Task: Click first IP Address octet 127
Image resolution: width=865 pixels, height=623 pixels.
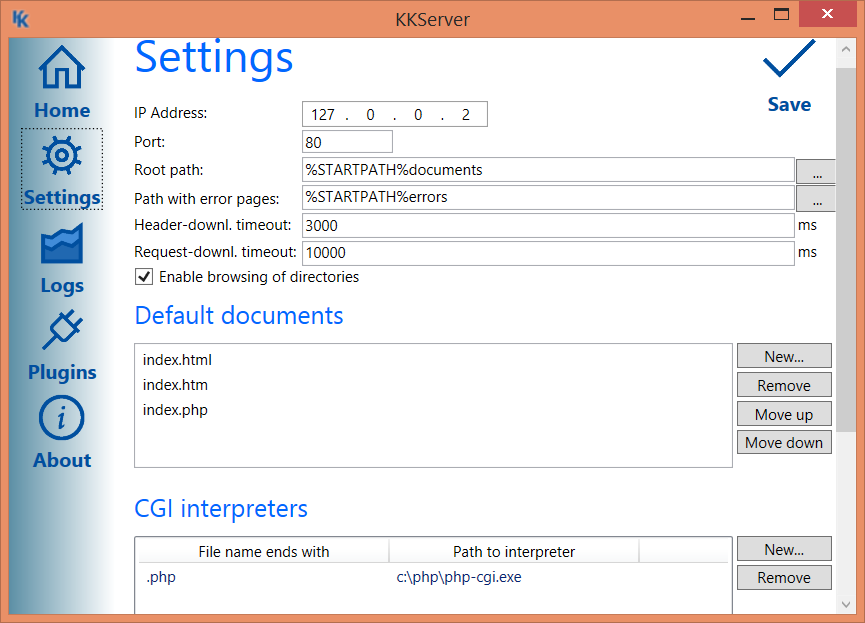Action: (x=323, y=115)
